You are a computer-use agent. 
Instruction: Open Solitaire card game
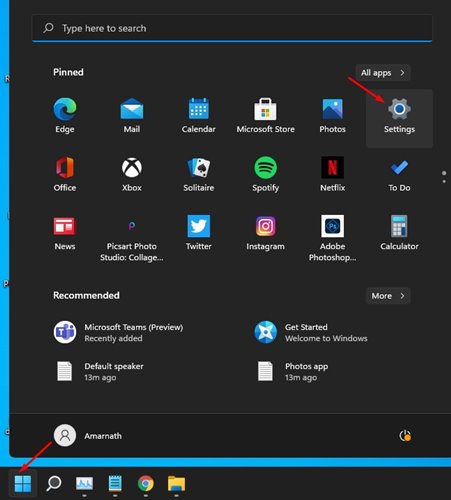click(198, 174)
